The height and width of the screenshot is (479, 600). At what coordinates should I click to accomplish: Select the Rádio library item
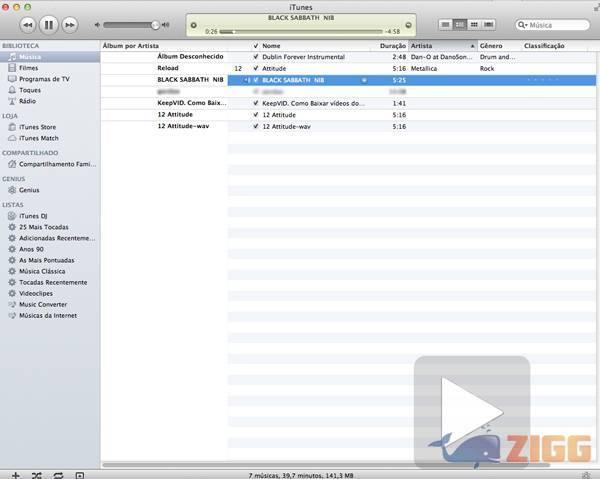pyautogui.click(x=28, y=101)
